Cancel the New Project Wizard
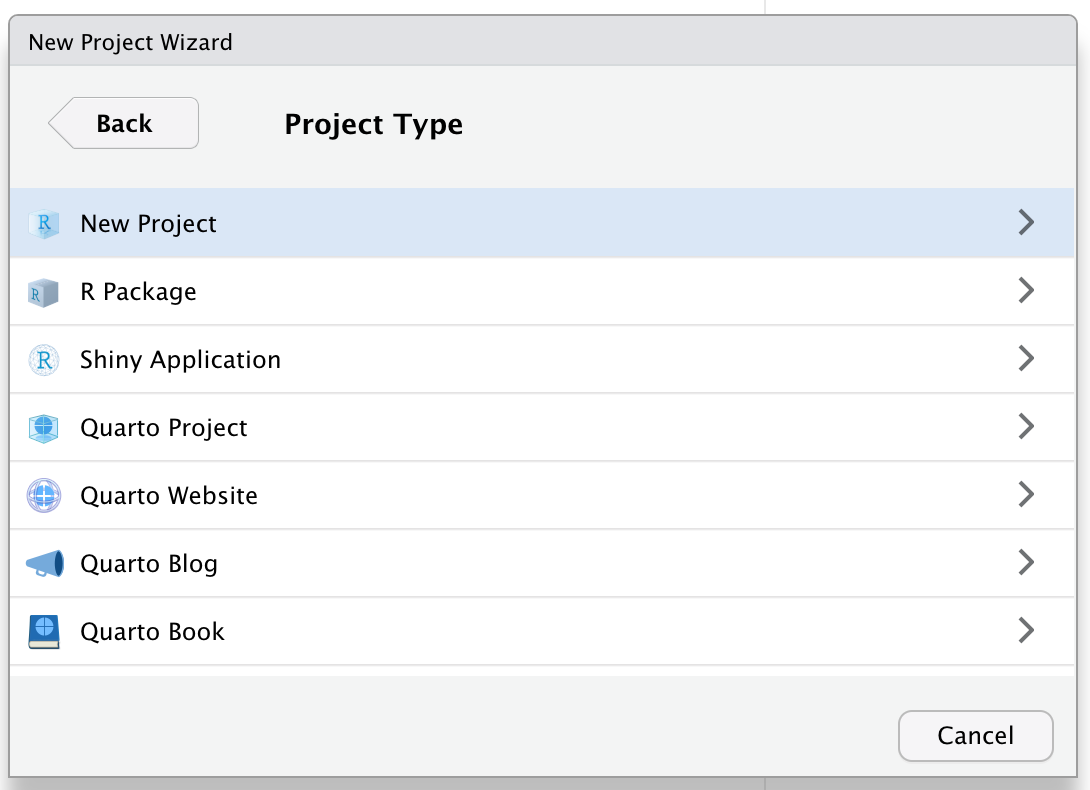Screen dimensions: 1090x790 tap(975, 736)
